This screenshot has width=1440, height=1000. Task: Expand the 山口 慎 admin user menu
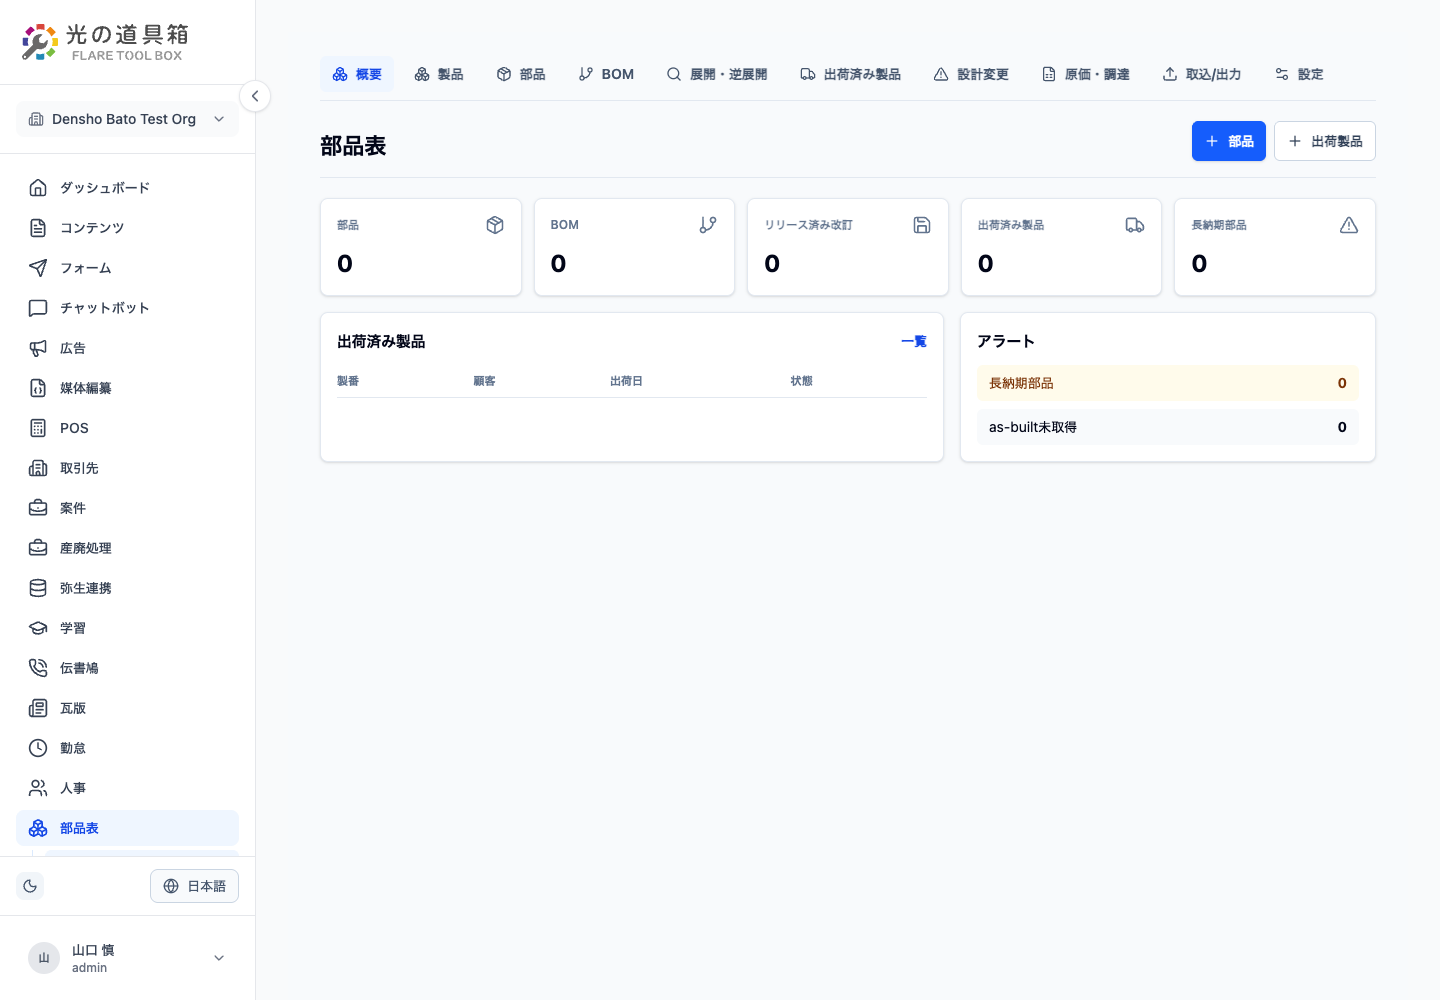127,958
